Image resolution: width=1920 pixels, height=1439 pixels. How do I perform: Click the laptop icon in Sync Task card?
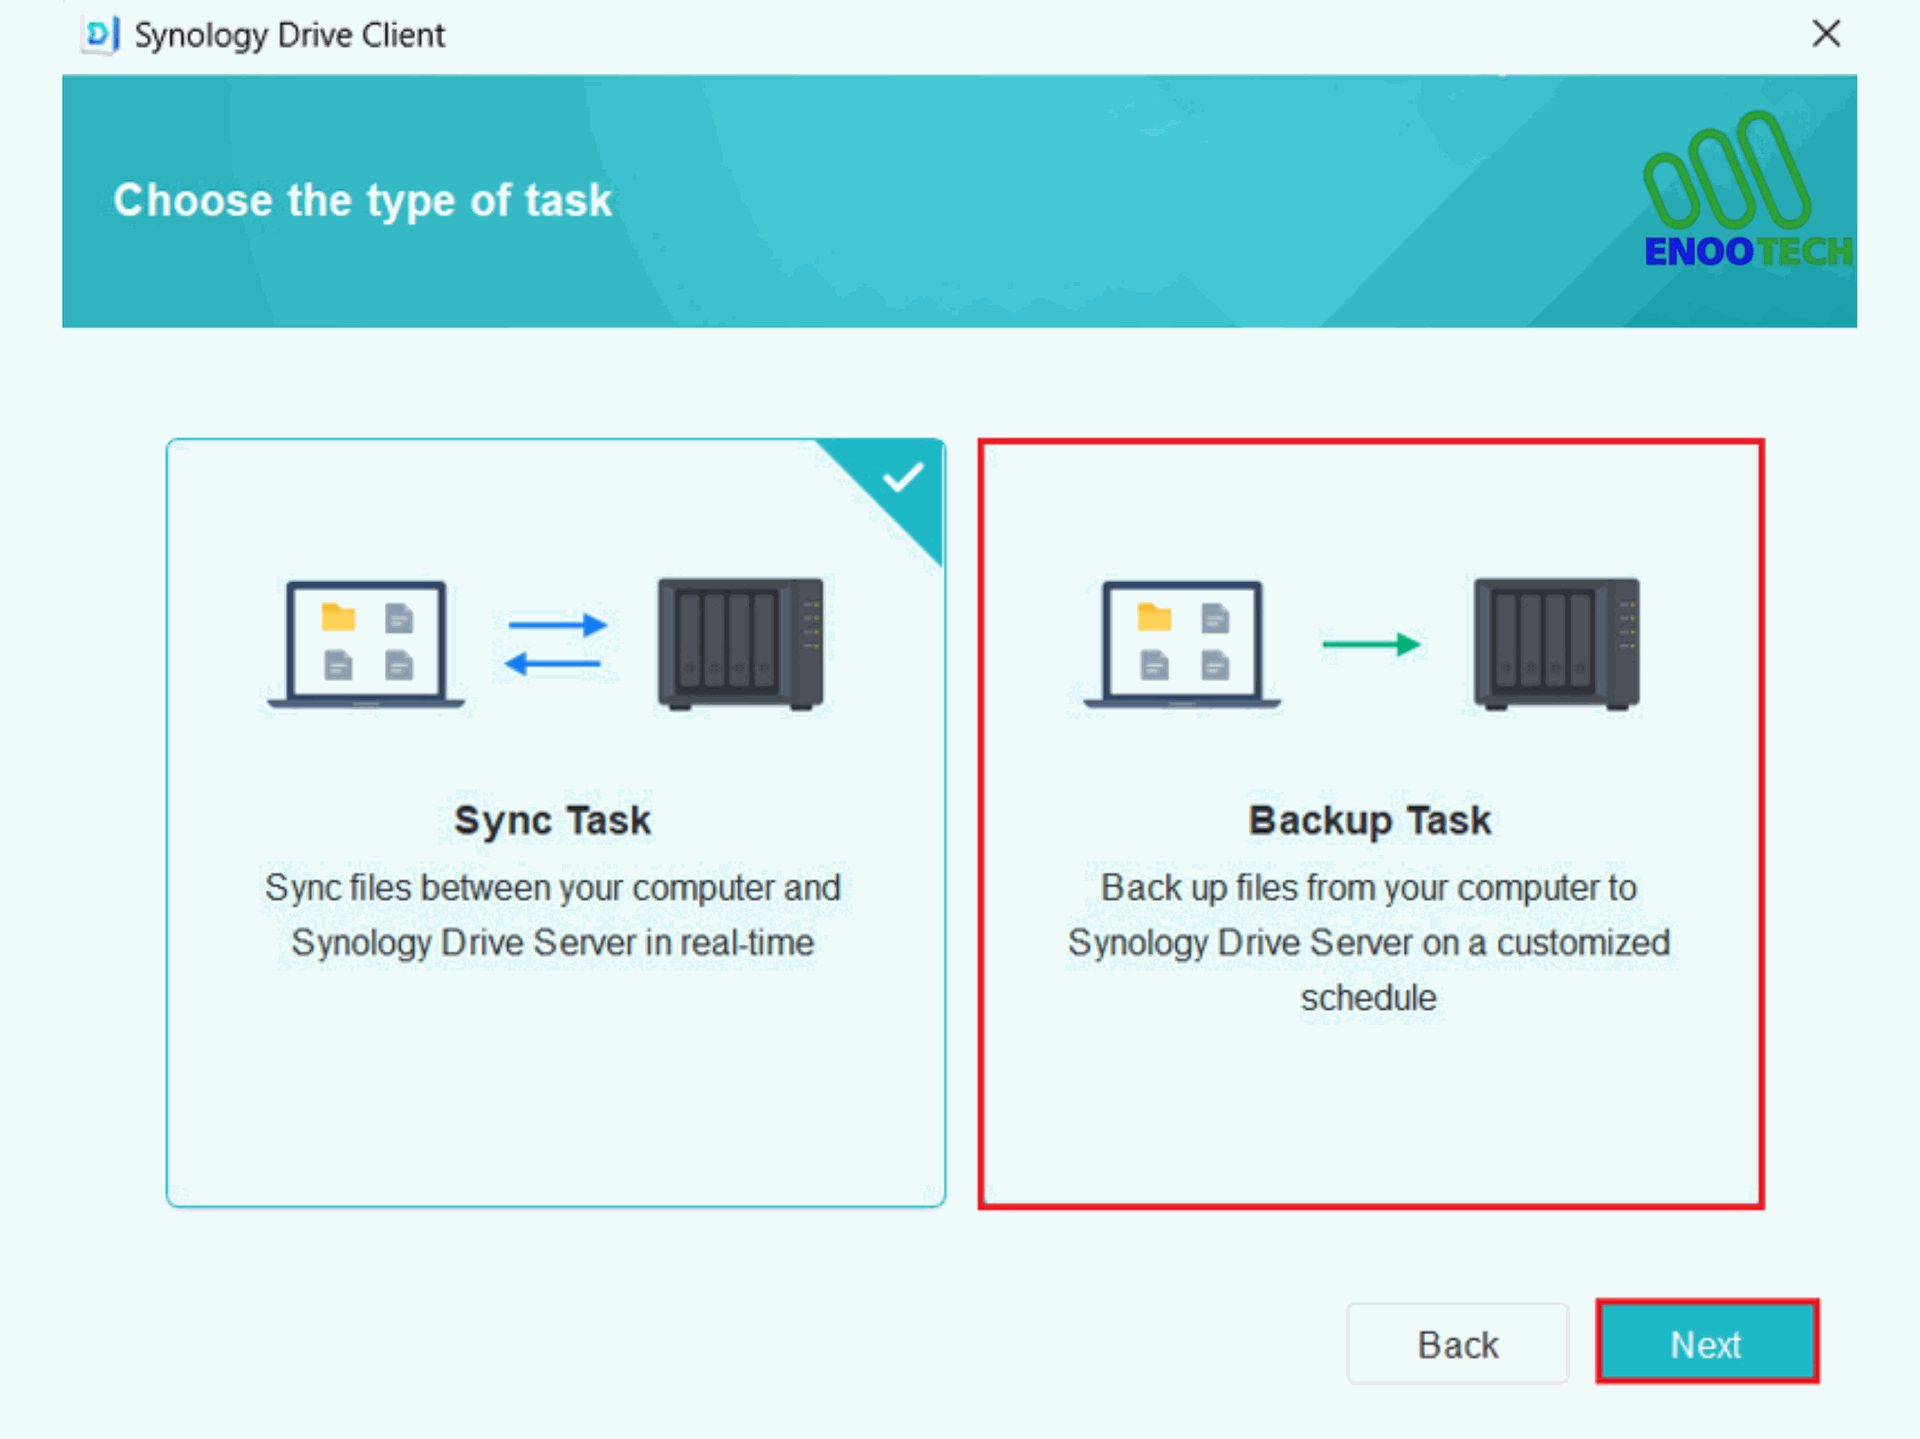pyautogui.click(x=366, y=646)
